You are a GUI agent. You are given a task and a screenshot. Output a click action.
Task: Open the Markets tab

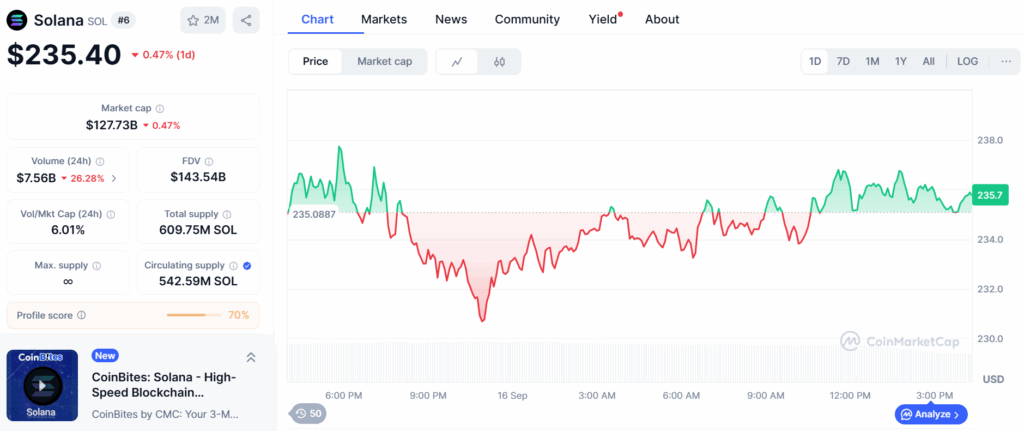tap(384, 20)
